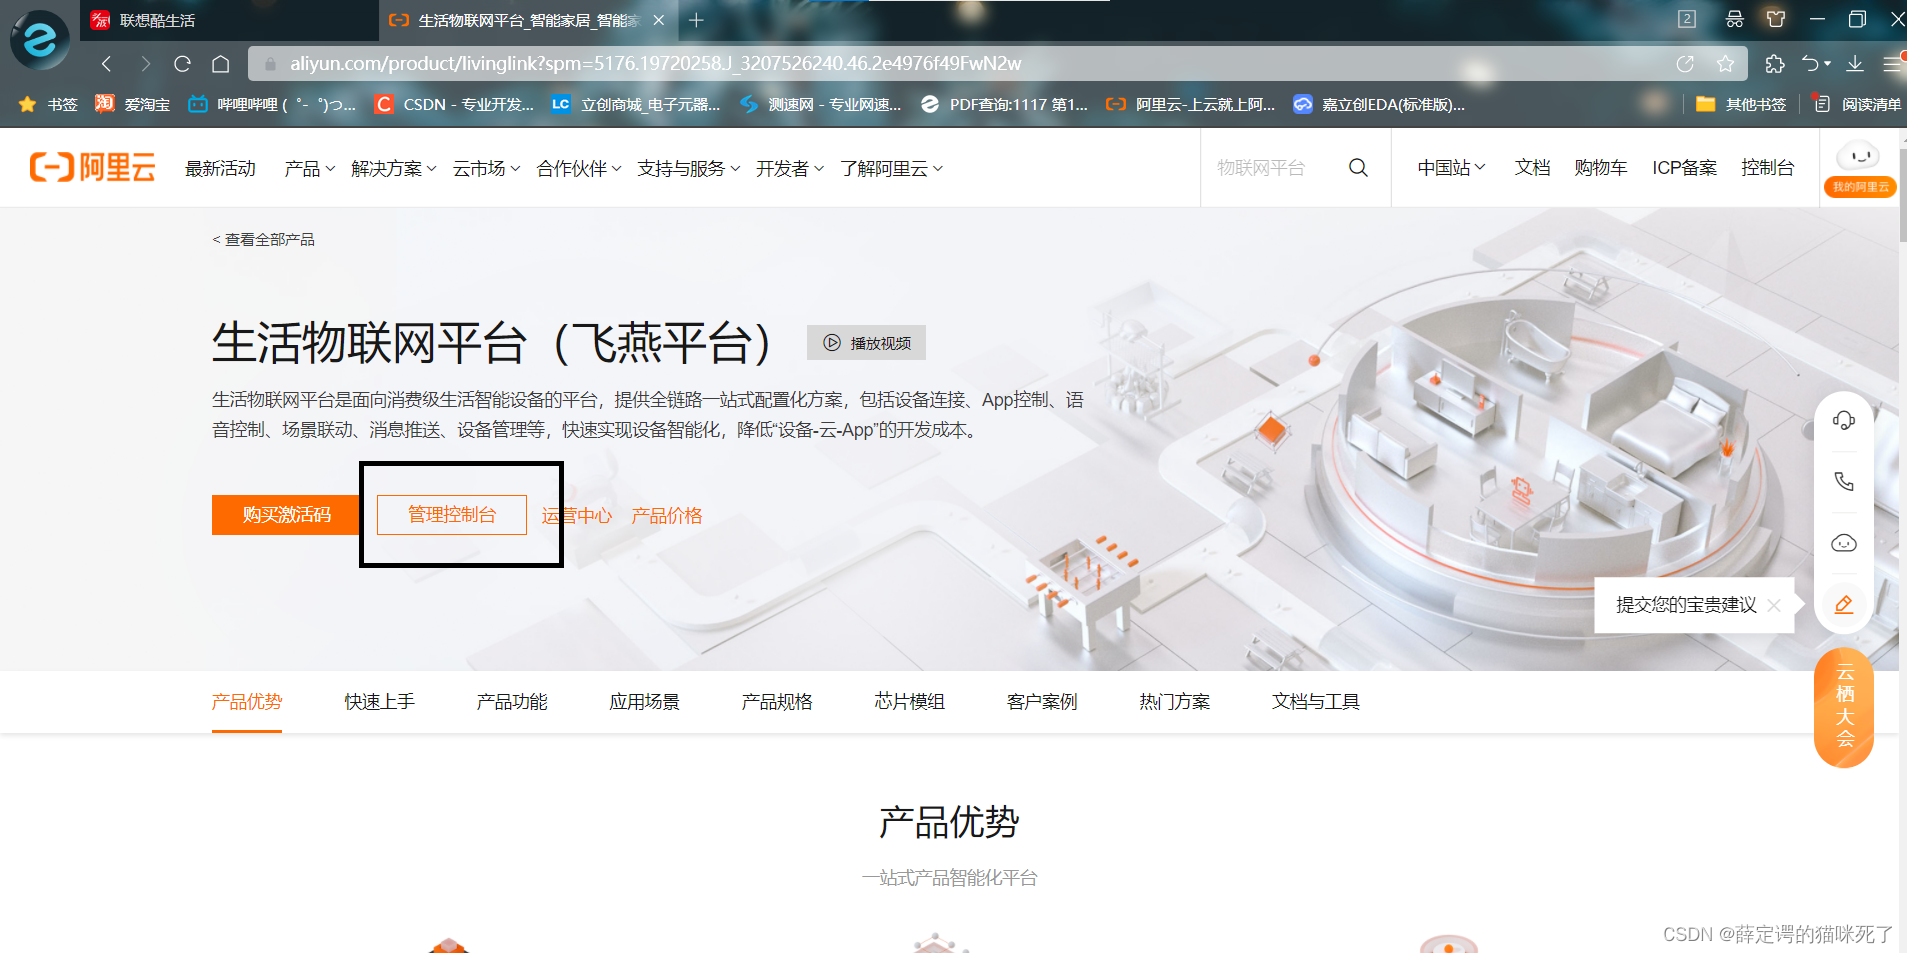
Task: Close the 提交您的宝贵建议 tooltip
Action: tap(1774, 605)
